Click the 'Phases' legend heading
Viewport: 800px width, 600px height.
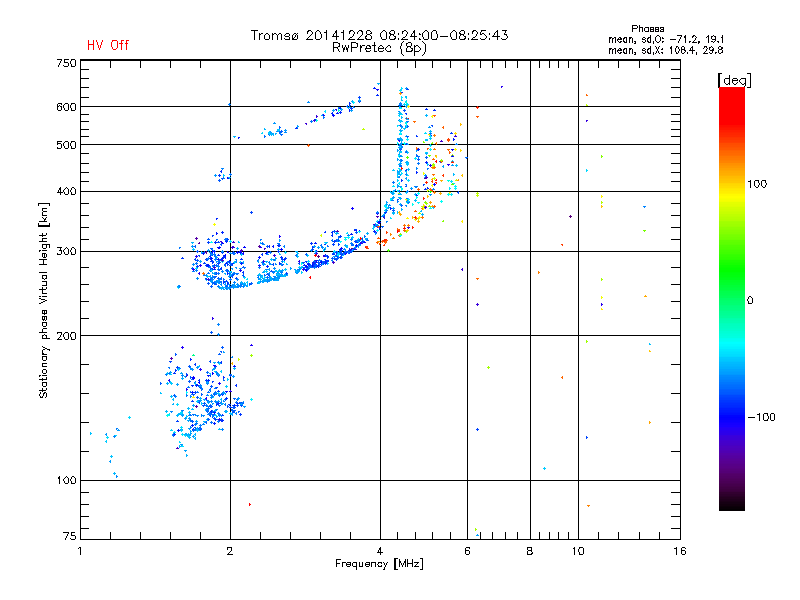[647, 29]
